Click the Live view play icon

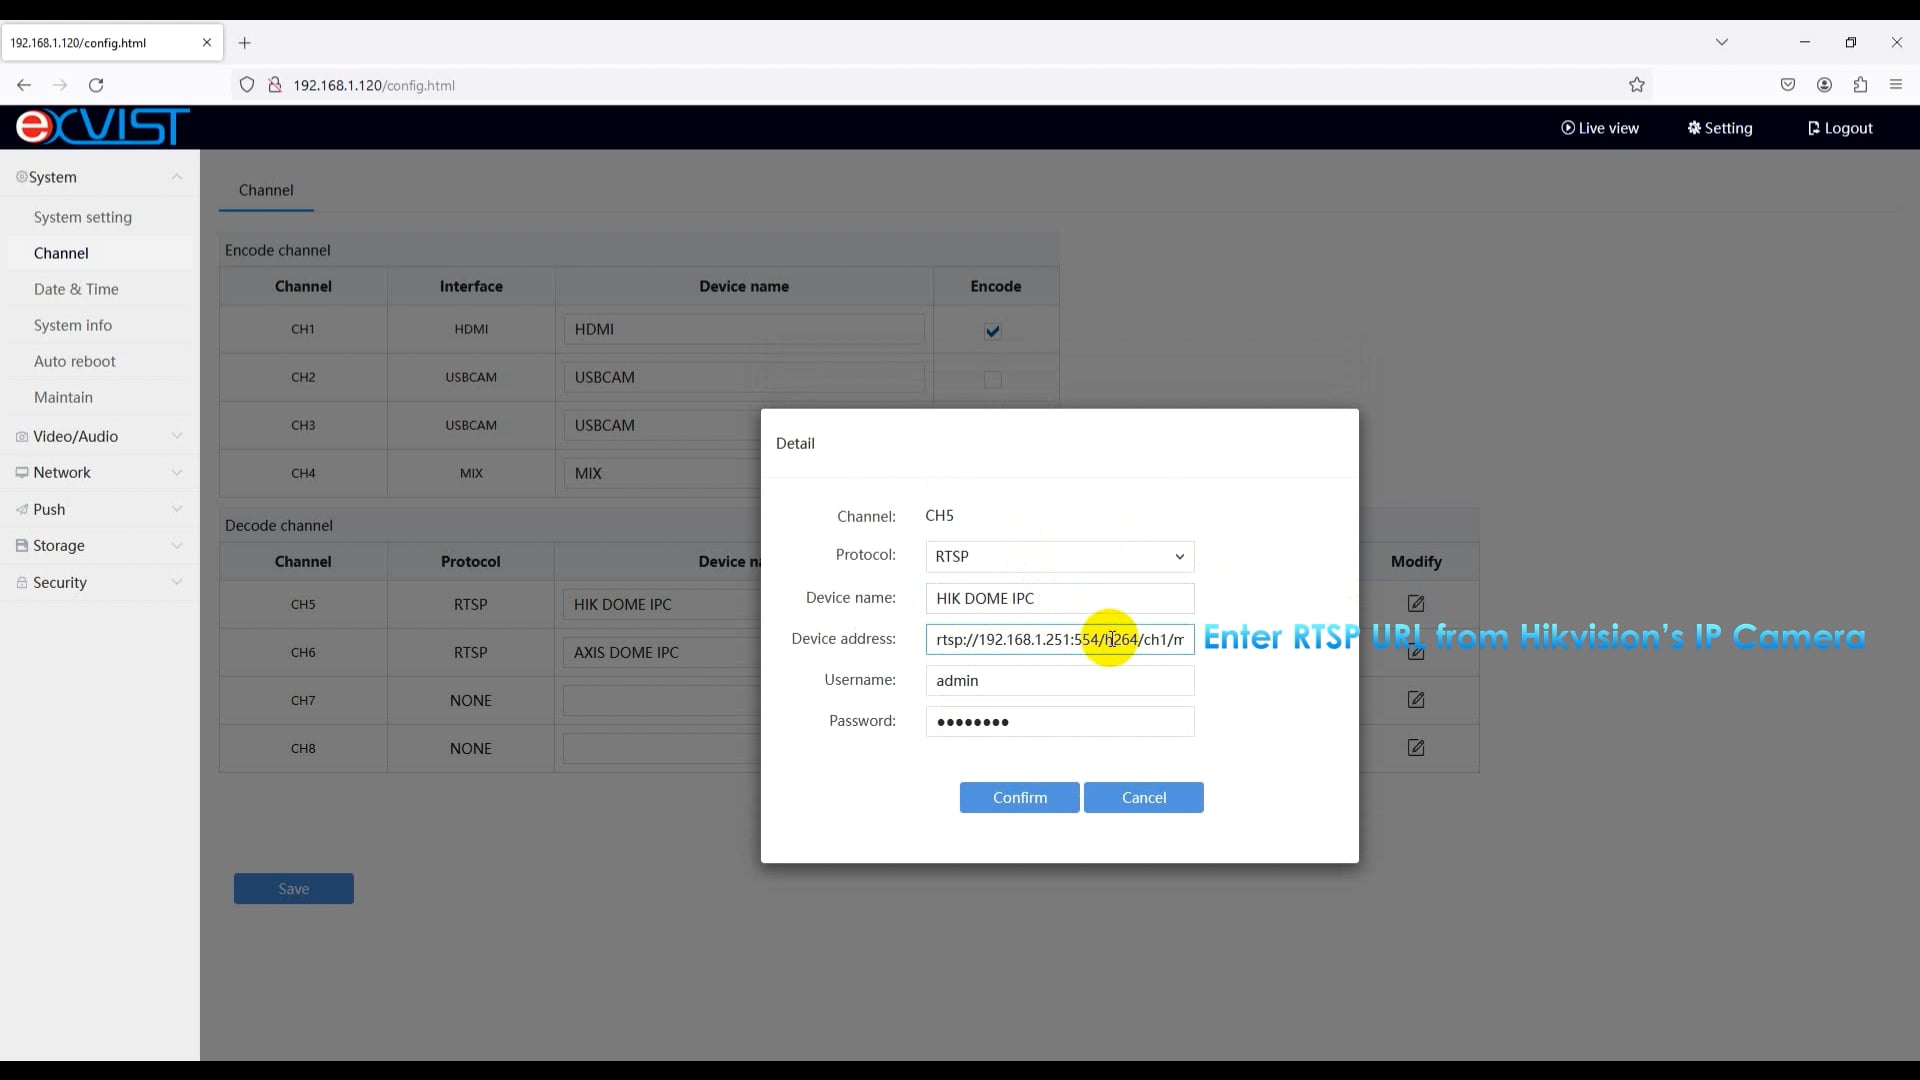coord(1569,127)
